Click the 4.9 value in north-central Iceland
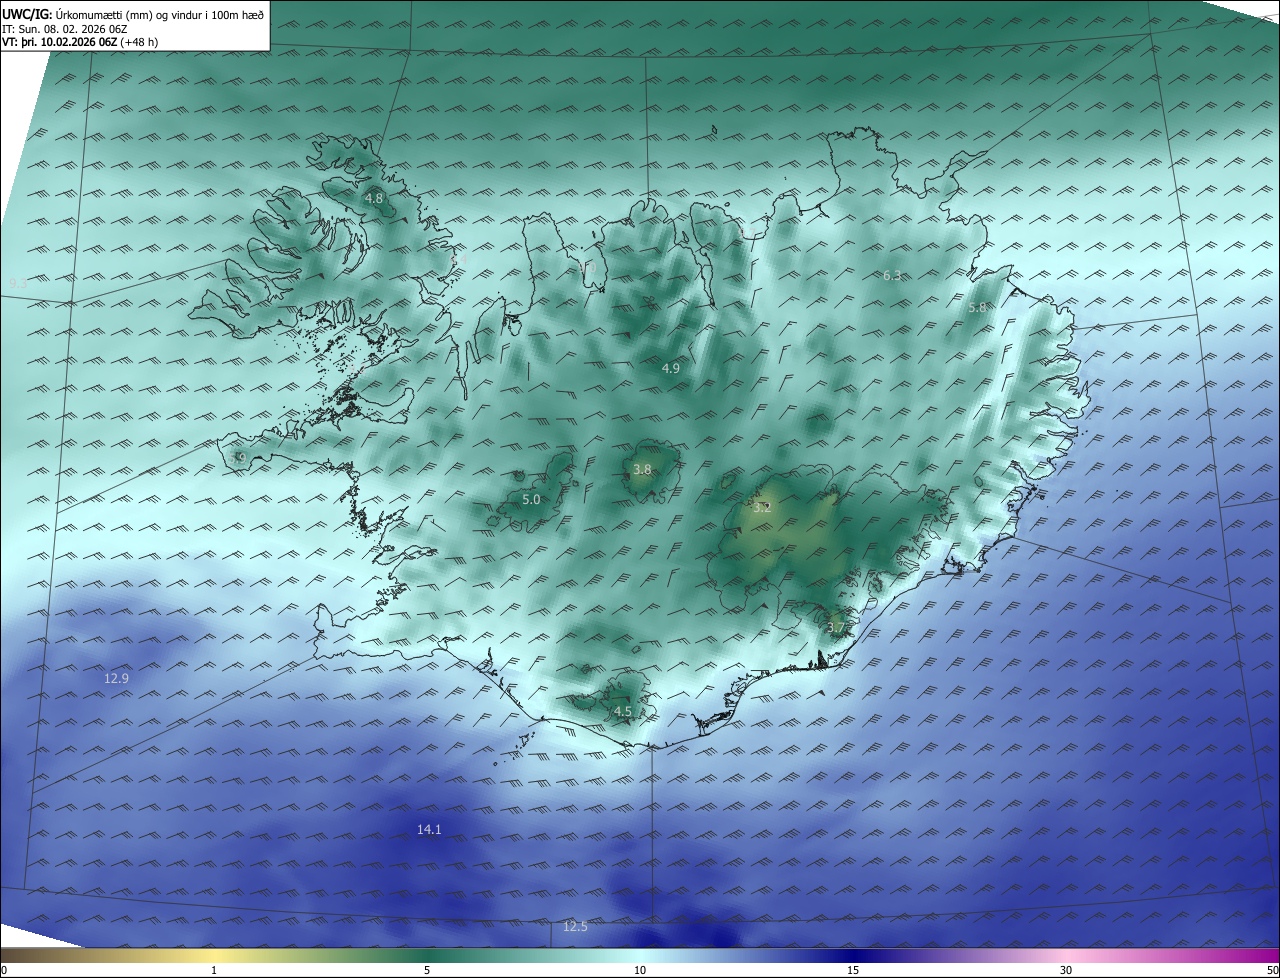Screen dimensions: 1280x978 click(x=671, y=368)
